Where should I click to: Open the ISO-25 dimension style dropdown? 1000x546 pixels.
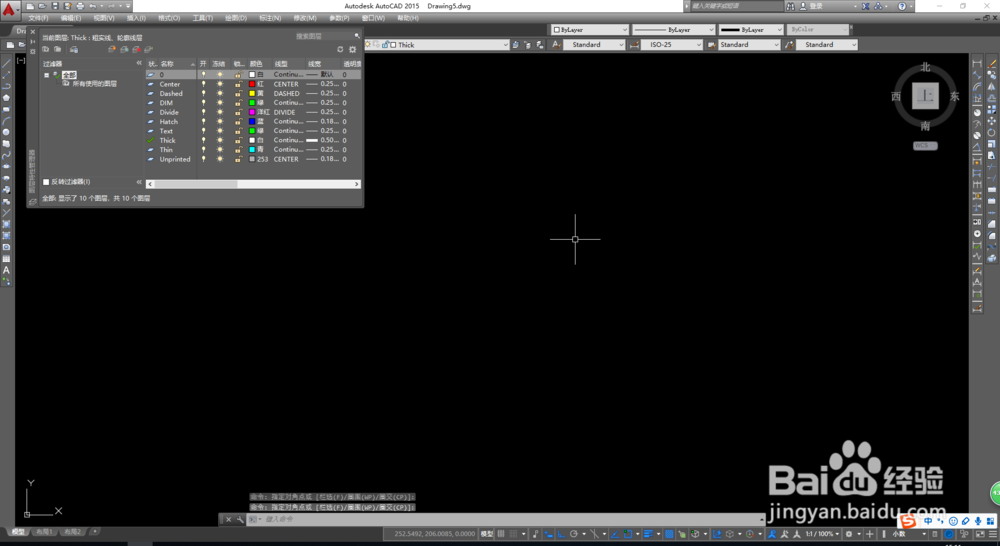672,45
